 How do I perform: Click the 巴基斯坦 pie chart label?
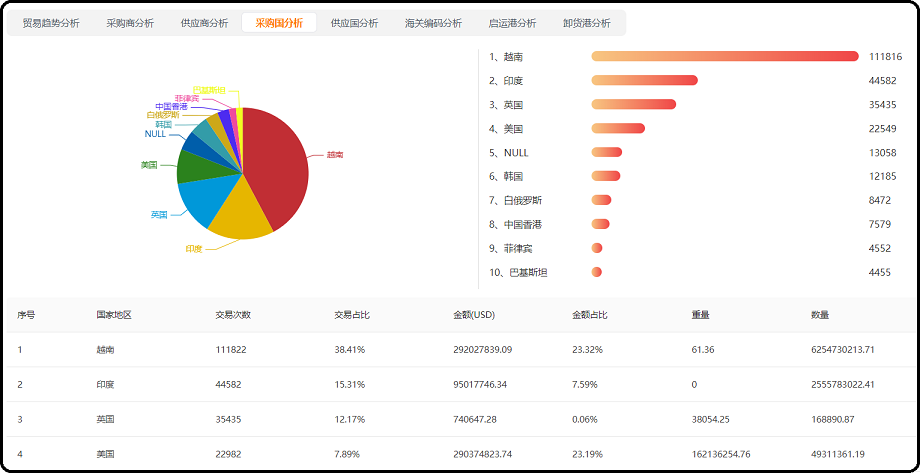209,90
